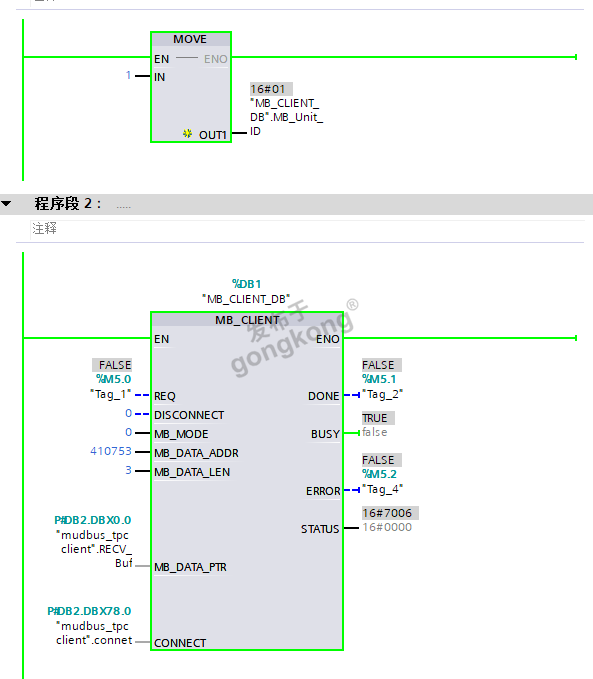Click the IN pin label of MOVE

(x=159, y=77)
